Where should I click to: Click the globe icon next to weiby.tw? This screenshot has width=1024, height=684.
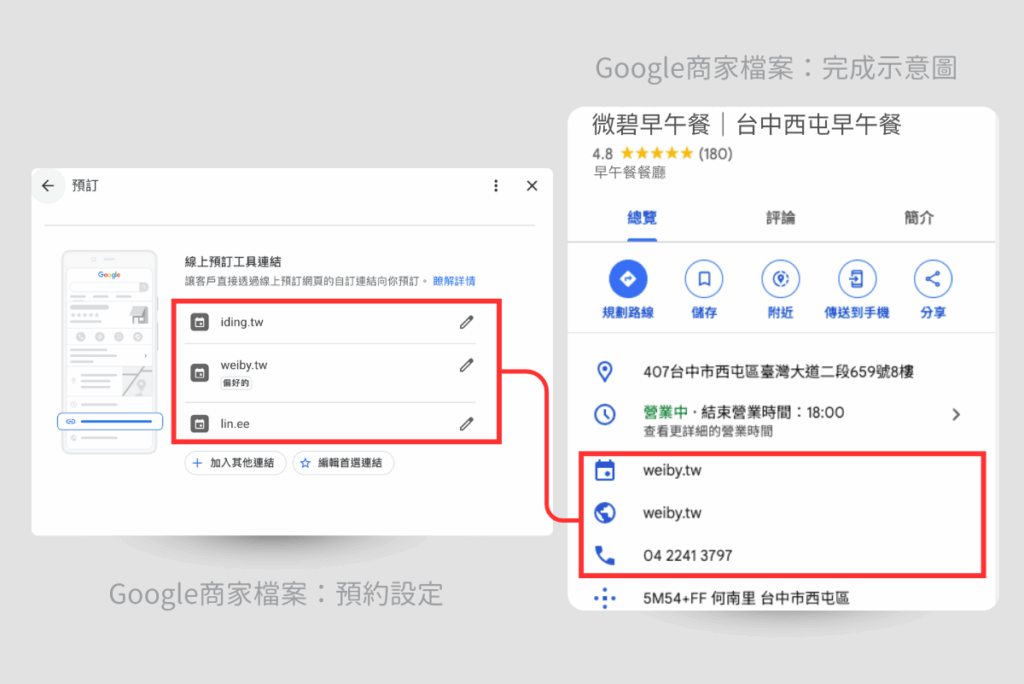pyautogui.click(x=607, y=513)
